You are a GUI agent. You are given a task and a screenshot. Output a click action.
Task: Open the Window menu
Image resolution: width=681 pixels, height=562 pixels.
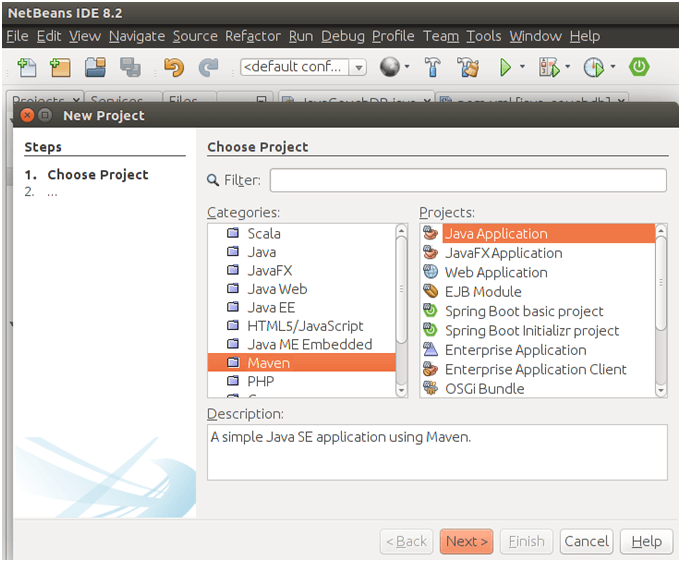click(x=536, y=36)
